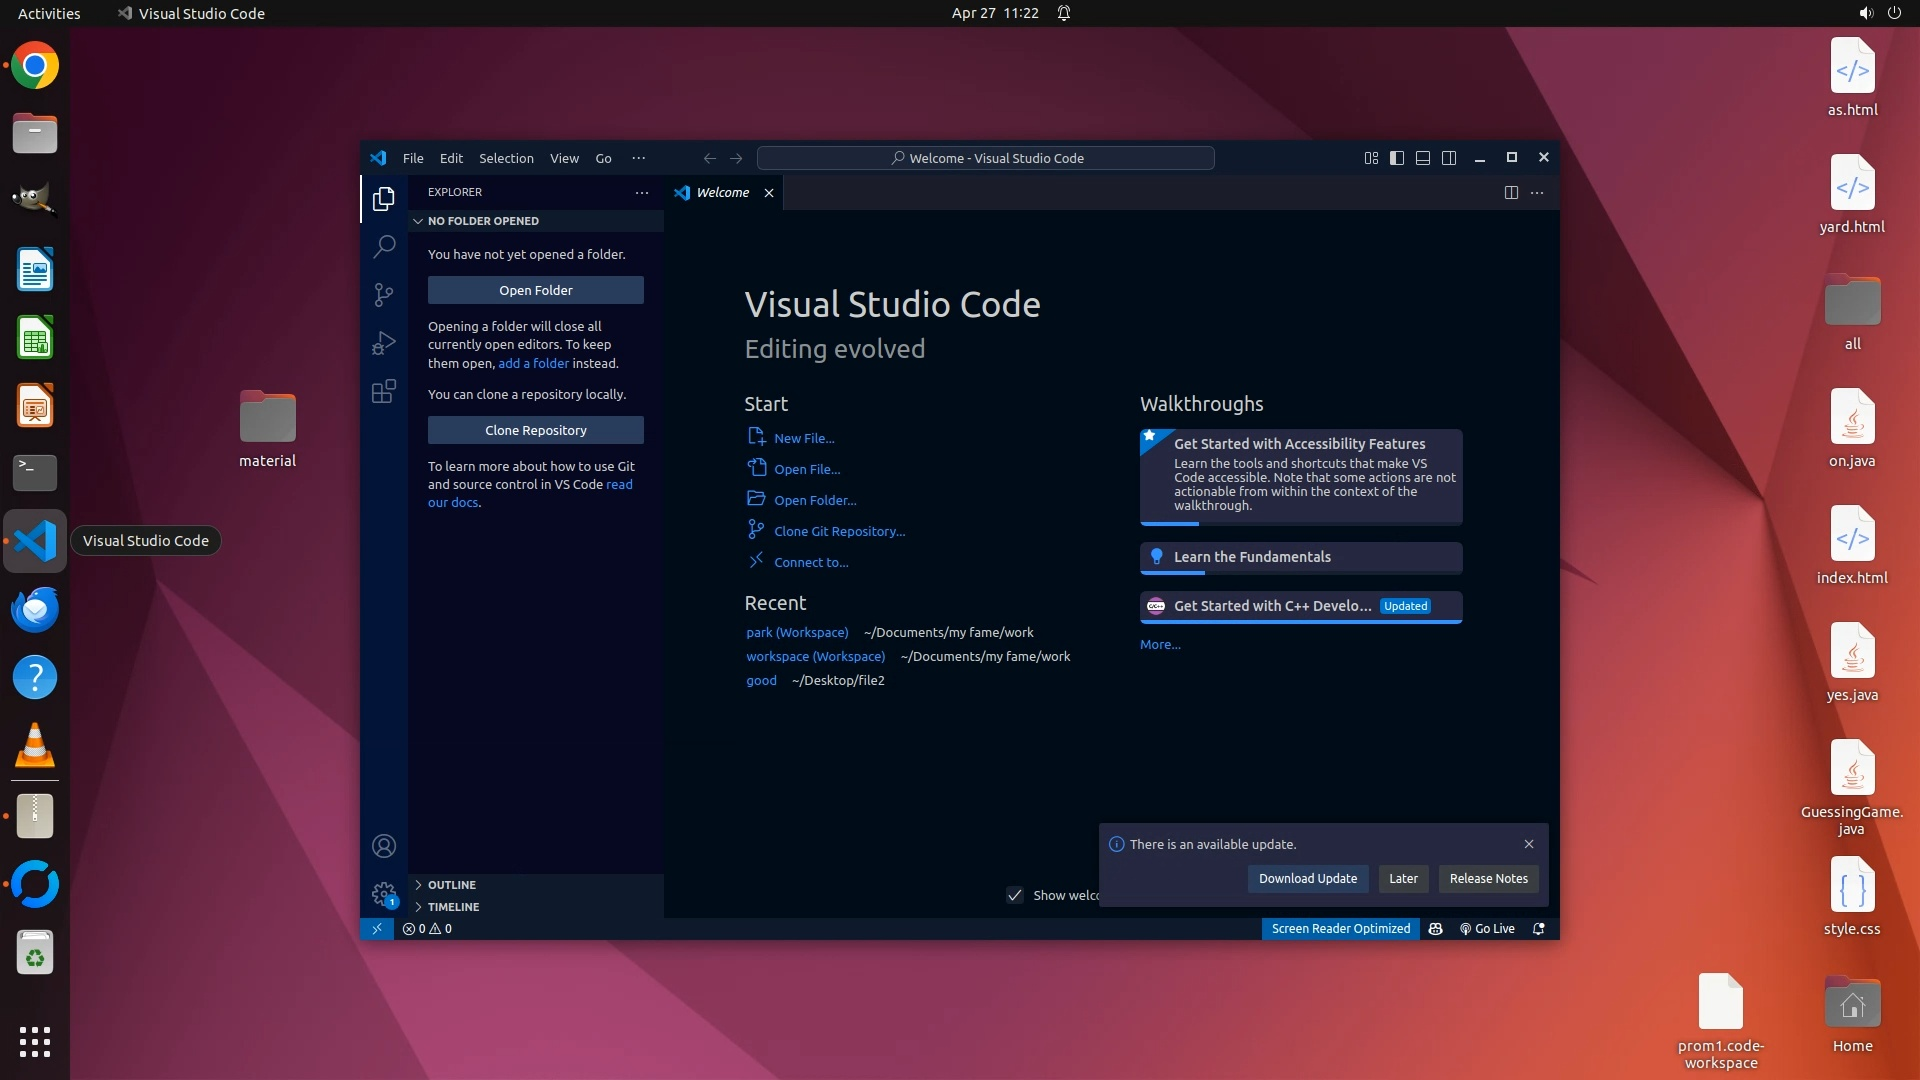Toggle the bottom panel layout button
This screenshot has width=1920, height=1080.
pyautogui.click(x=1423, y=158)
